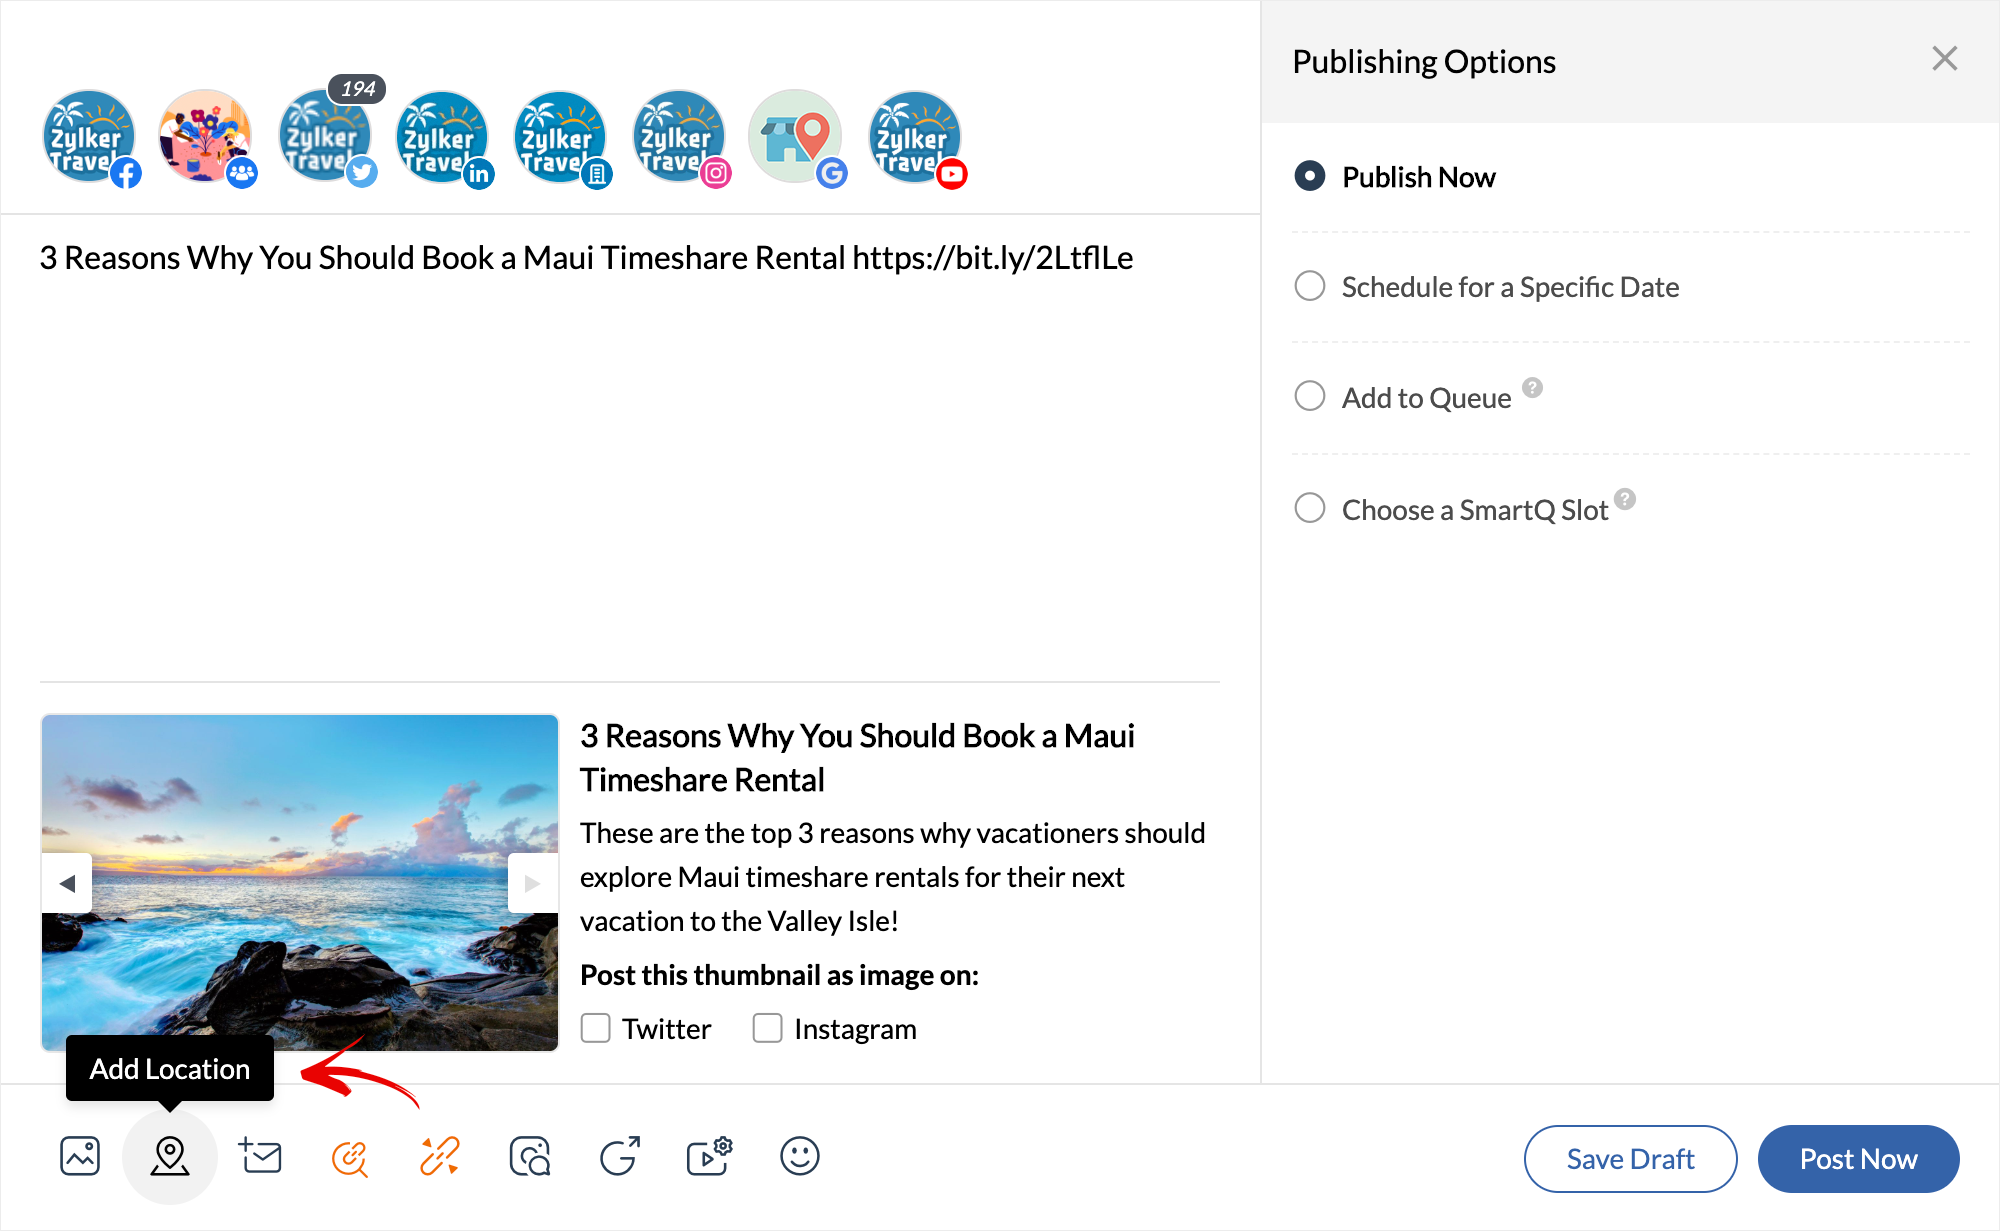This screenshot has height=1231, width=2000.
Task: Click the envelope with plus icon
Action: coord(261,1156)
